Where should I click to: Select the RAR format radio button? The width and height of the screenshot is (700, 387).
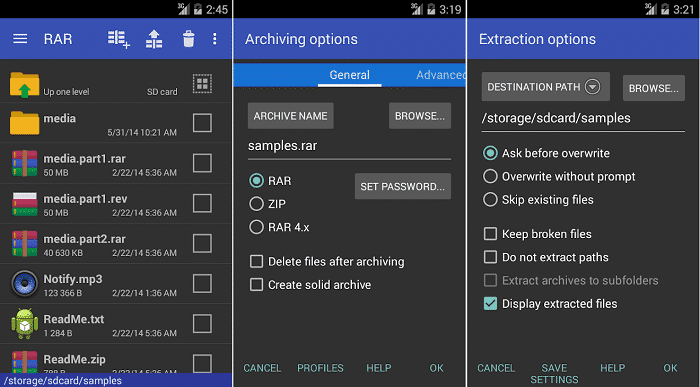pyautogui.click(x=256, y=181)
